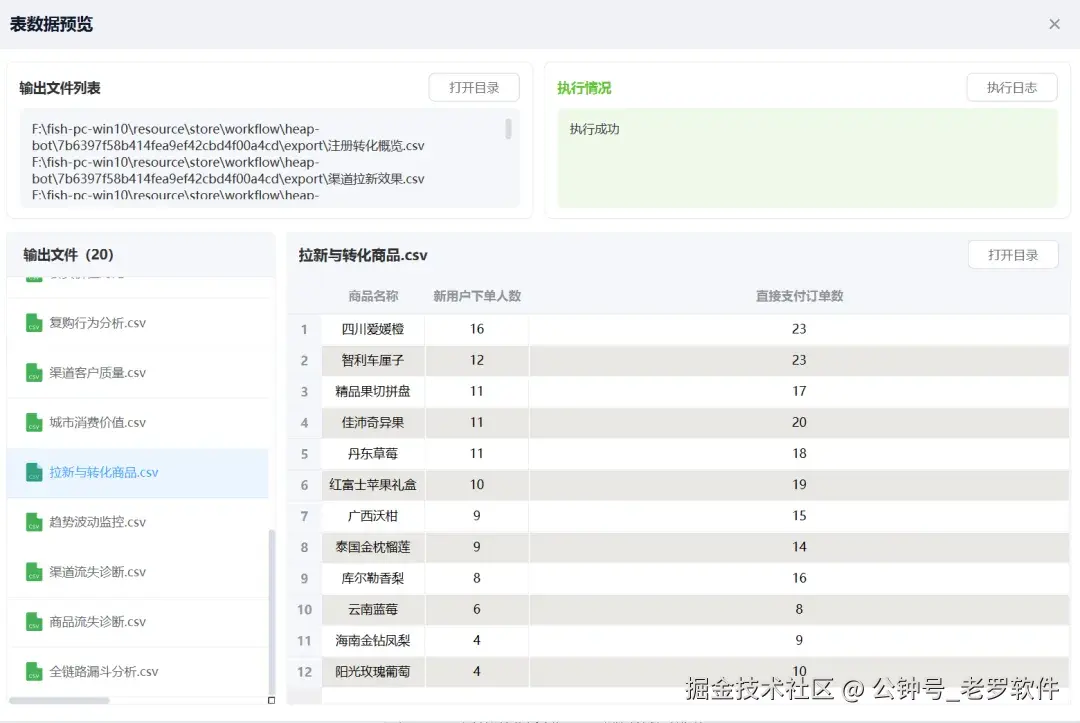This screenshot has height=723, width=1080.
Task: Select the 红富士苹果礼盒 cell
Action: point(373,485)
